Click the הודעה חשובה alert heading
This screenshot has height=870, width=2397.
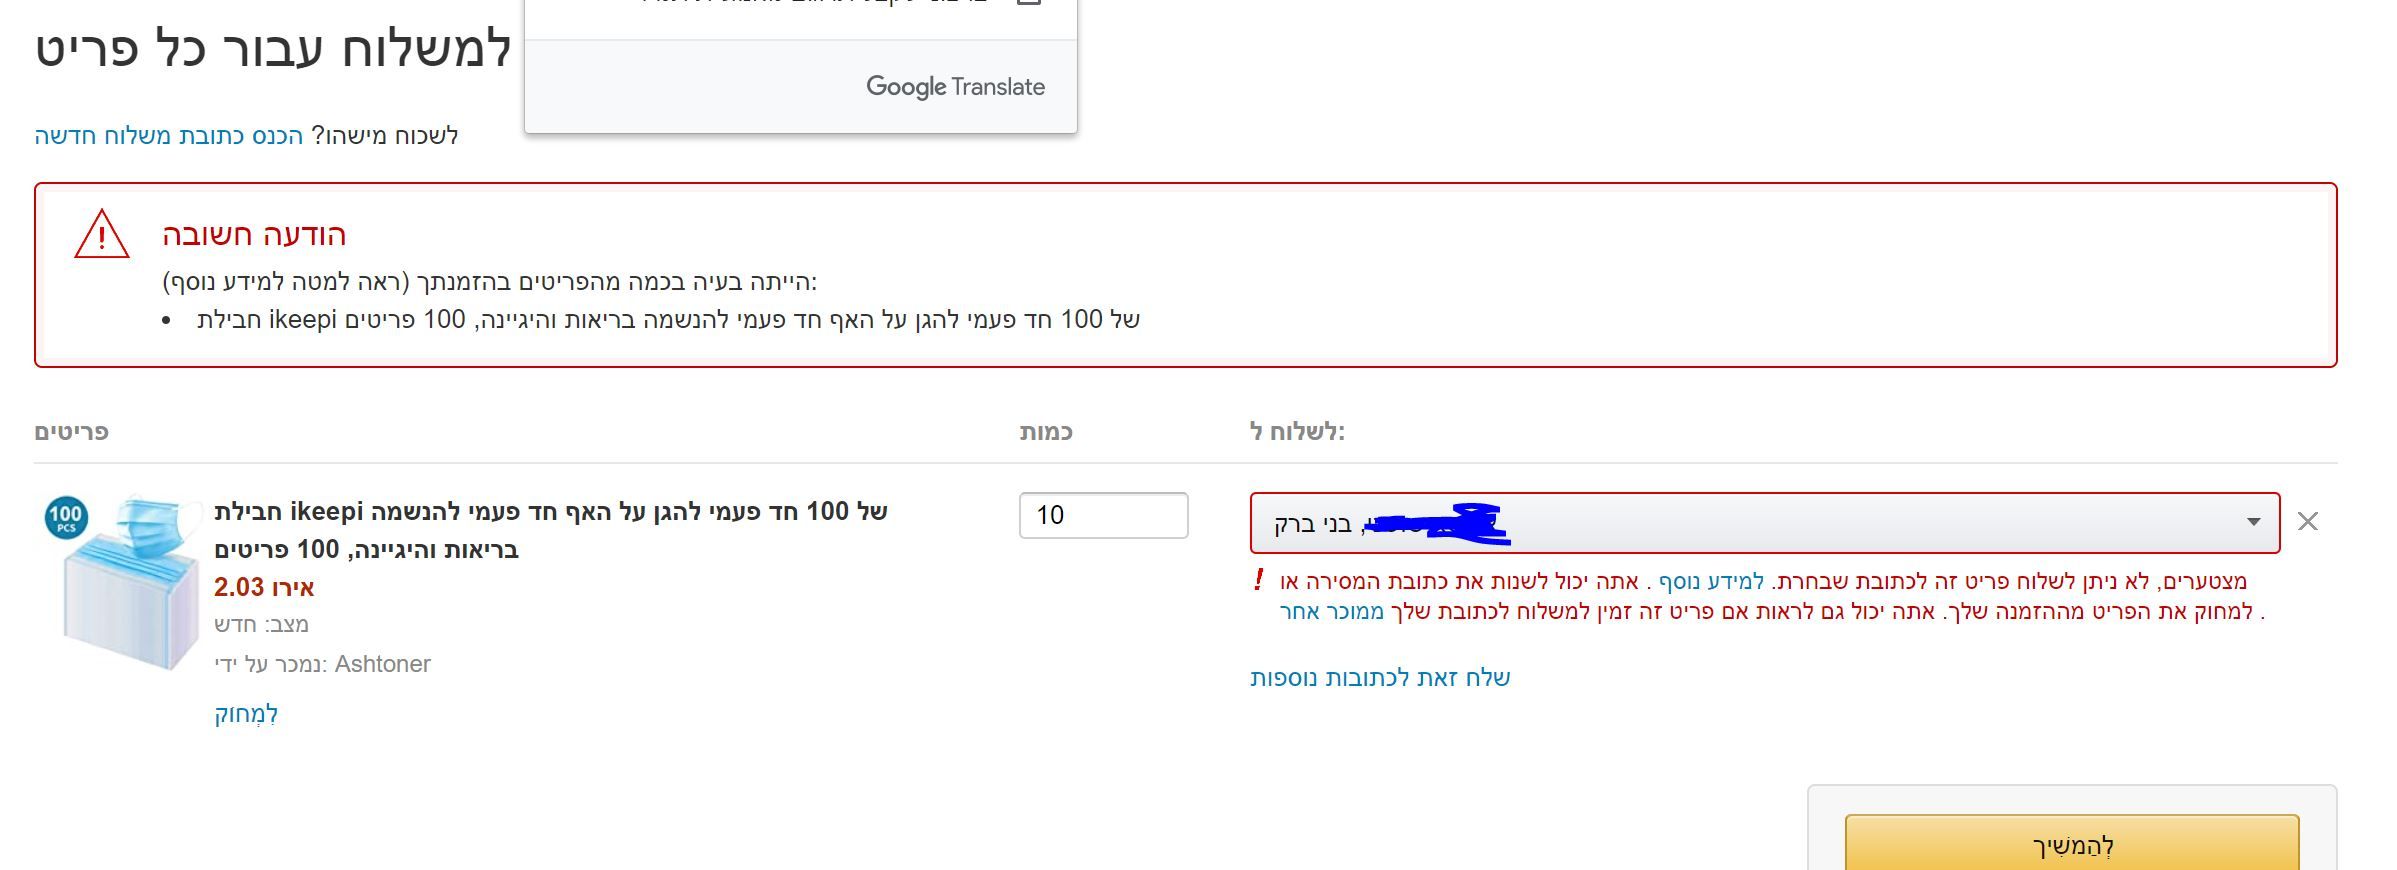tap(254, 235)
